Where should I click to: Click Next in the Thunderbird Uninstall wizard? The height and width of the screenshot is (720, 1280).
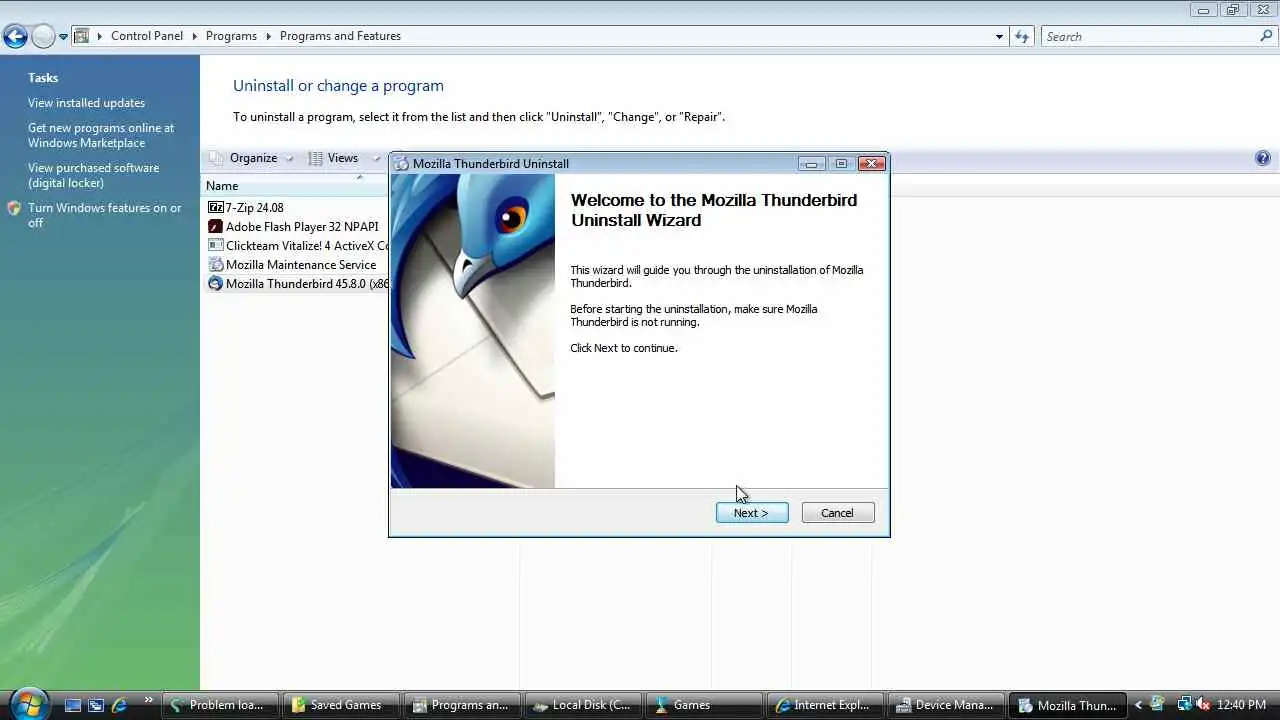point(752,513)
